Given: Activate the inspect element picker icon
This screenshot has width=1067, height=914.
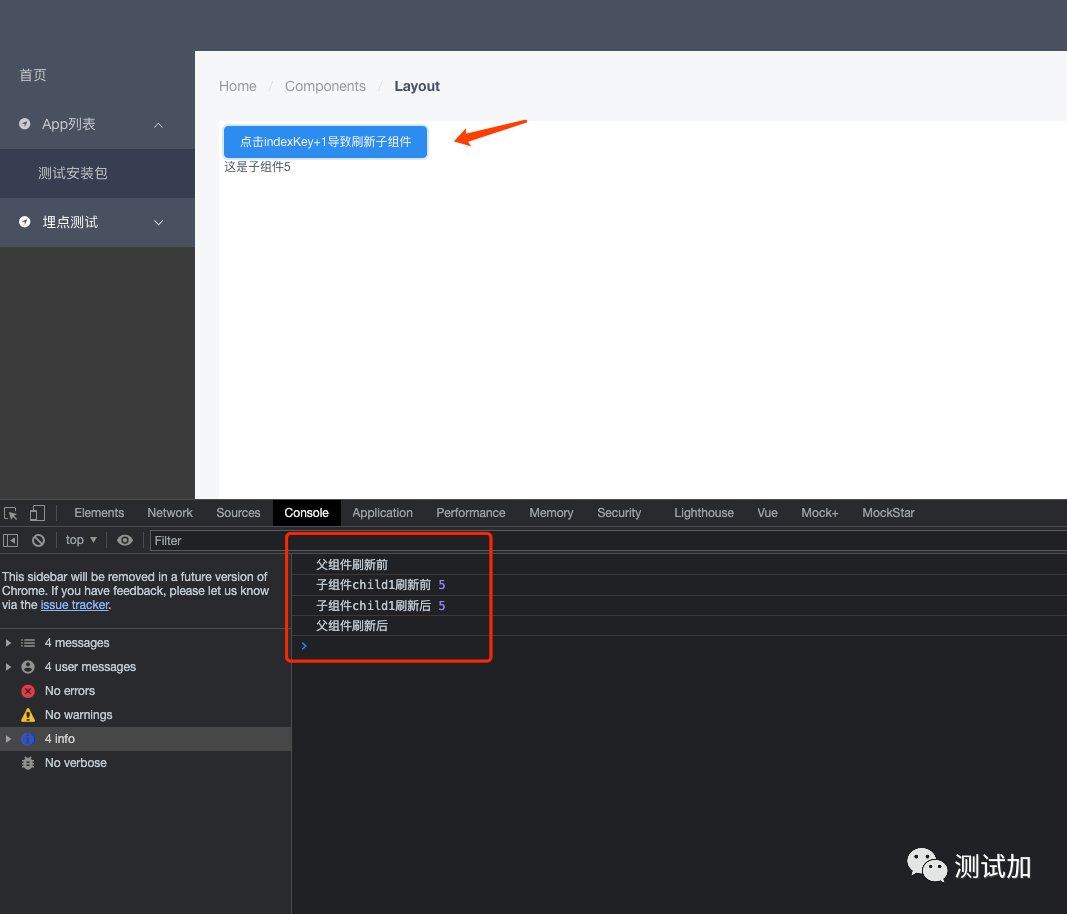Looking at the screenshot, I should [x=11, y=513].
